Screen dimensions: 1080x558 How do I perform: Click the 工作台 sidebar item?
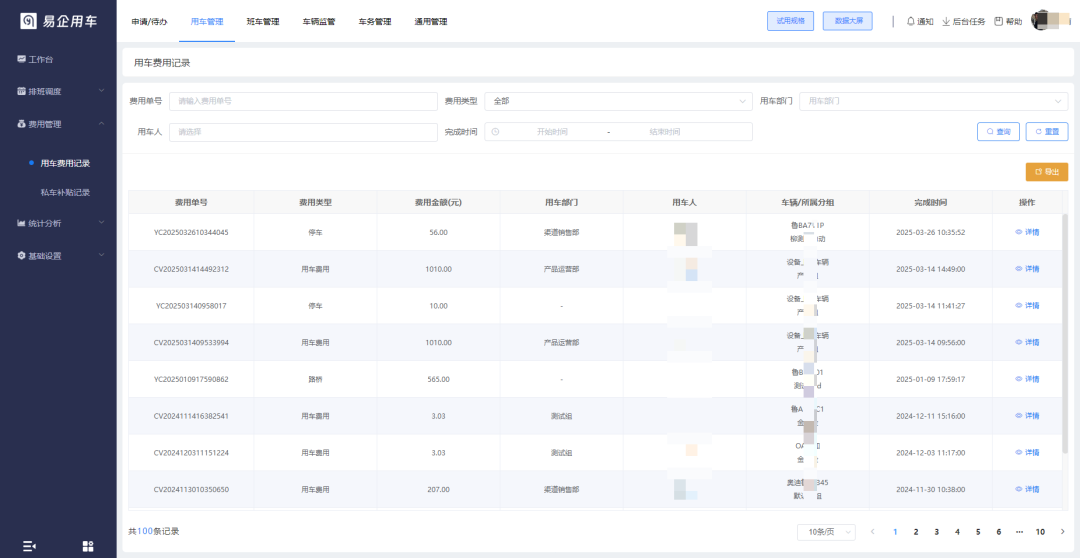tap(40, 59)
